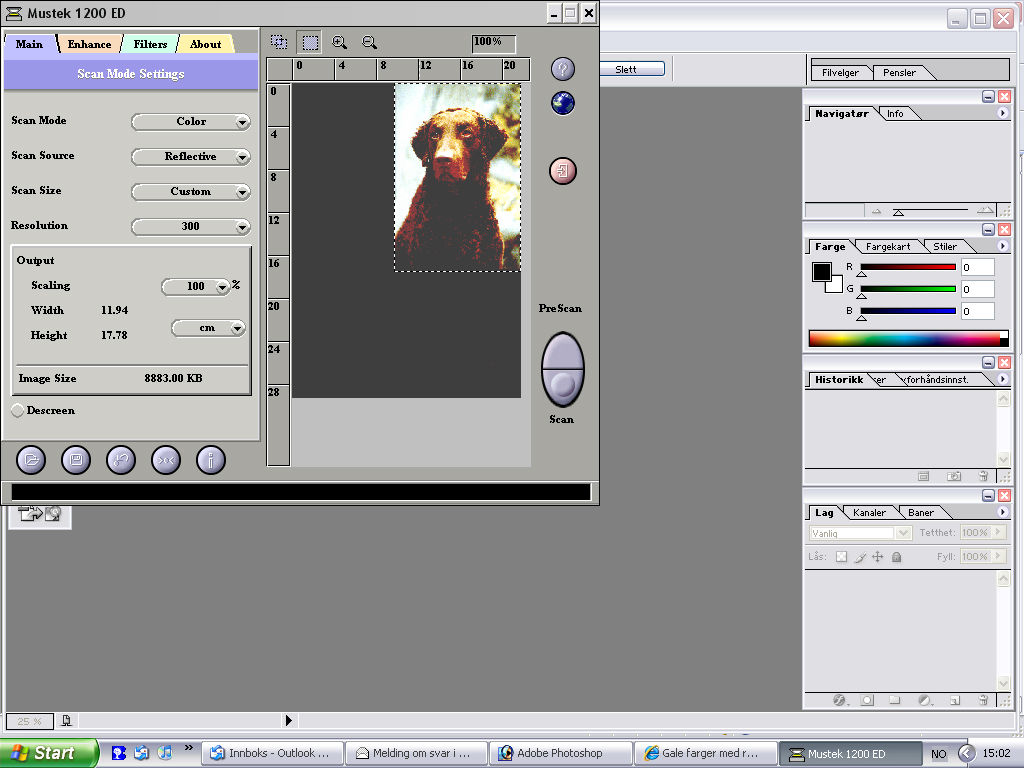
Task: Click the Windows Start button
Action: pos(49,753)
